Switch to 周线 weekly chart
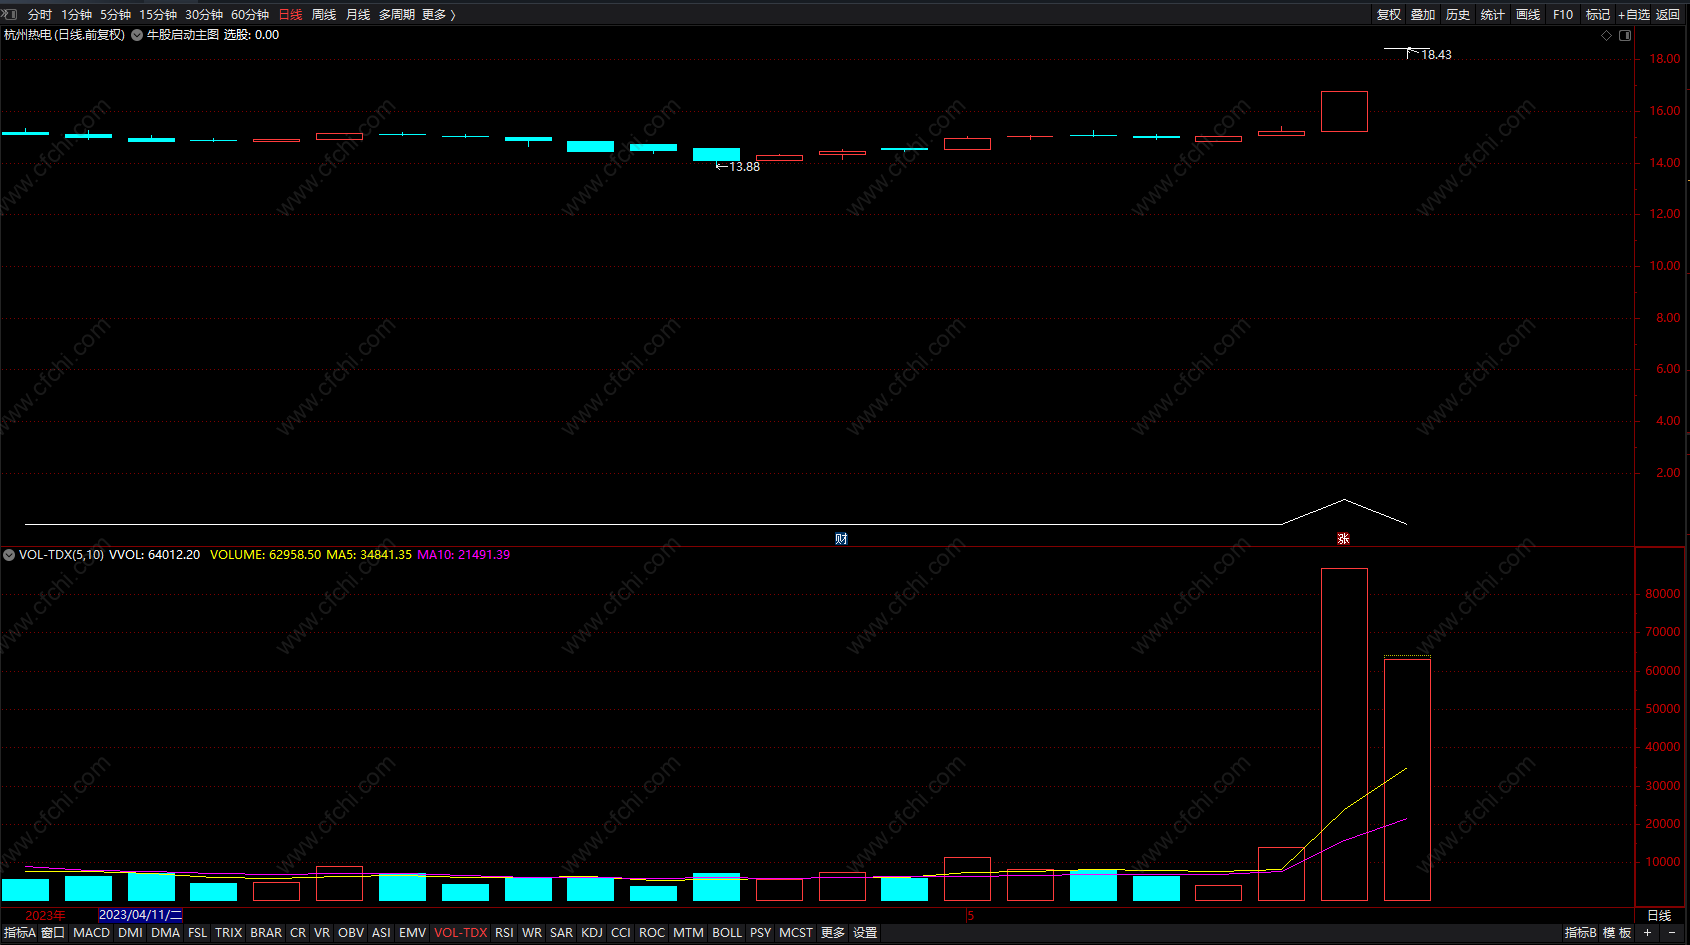This screenshot has height=945, width=1690. 324,15
